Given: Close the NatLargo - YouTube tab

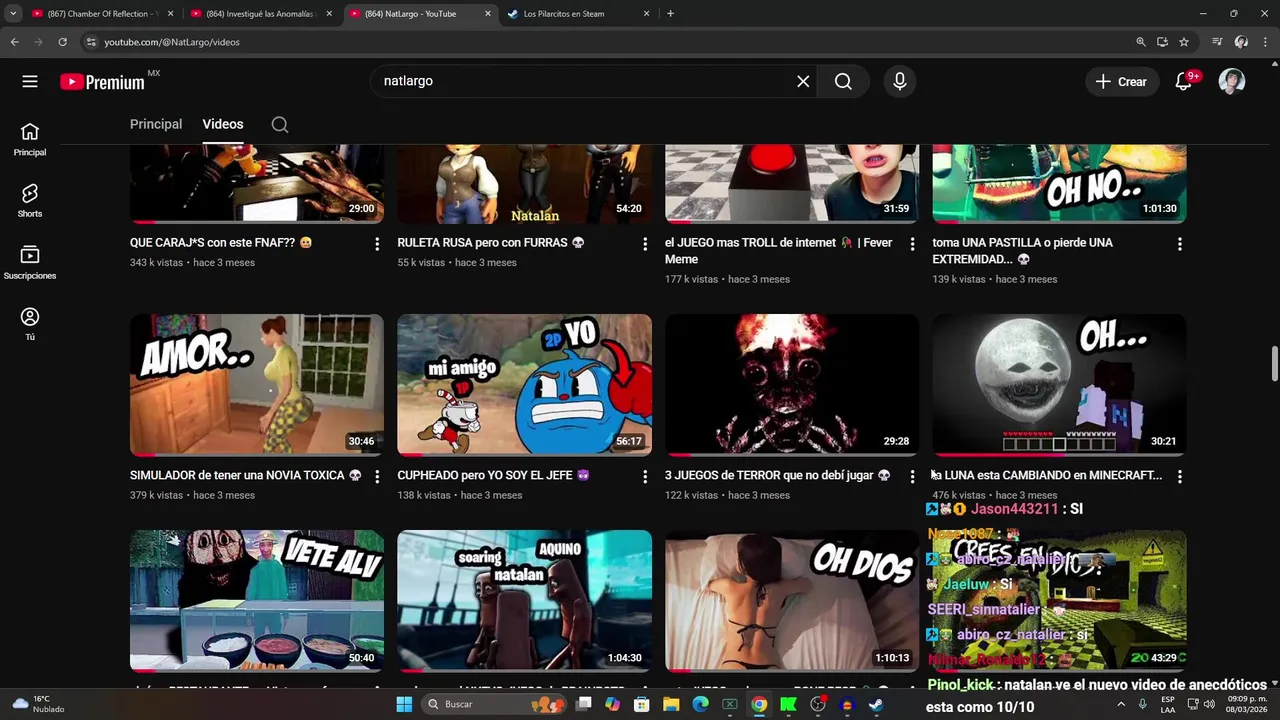Looking at the screenshot, I should [x=488, y=14].
